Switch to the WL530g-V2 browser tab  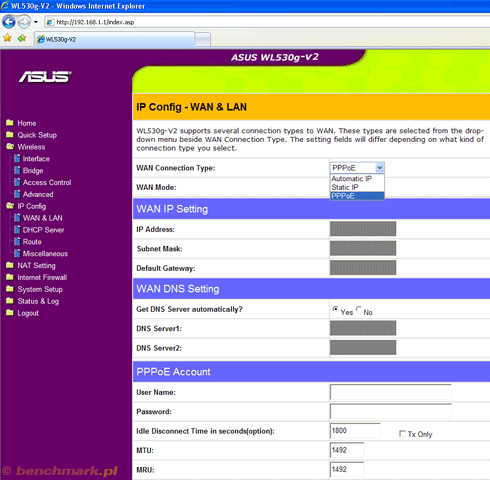click(x=114, y=39)
